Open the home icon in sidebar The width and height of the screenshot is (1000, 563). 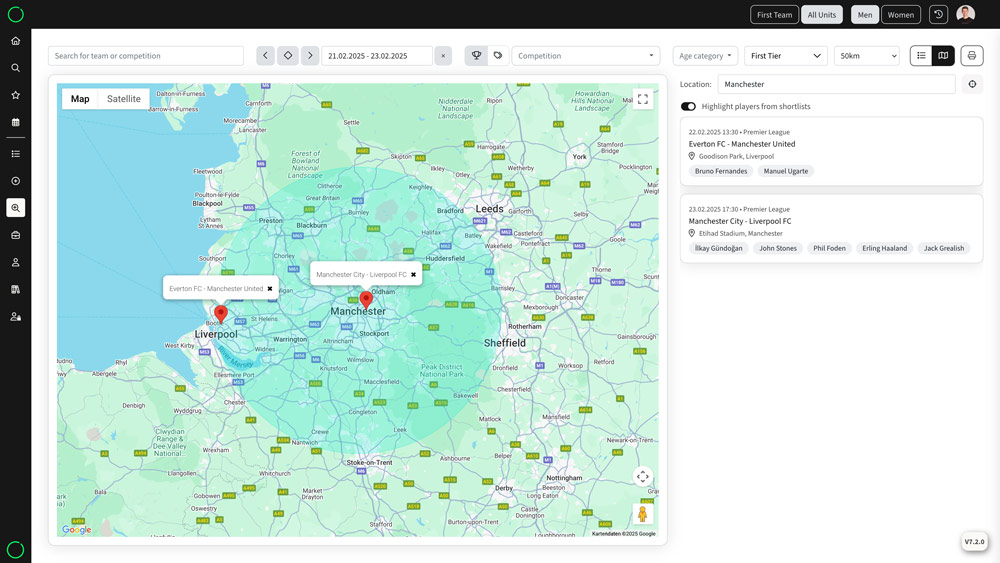(x=15, y=41)
